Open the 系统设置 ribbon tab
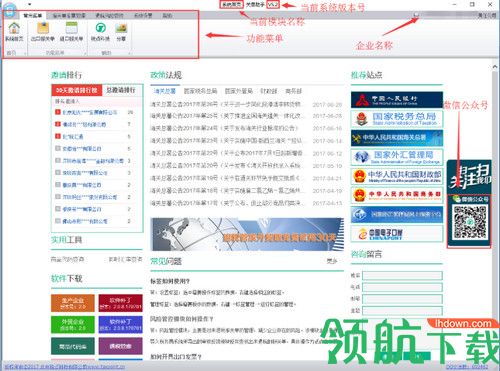 (143, 16)
